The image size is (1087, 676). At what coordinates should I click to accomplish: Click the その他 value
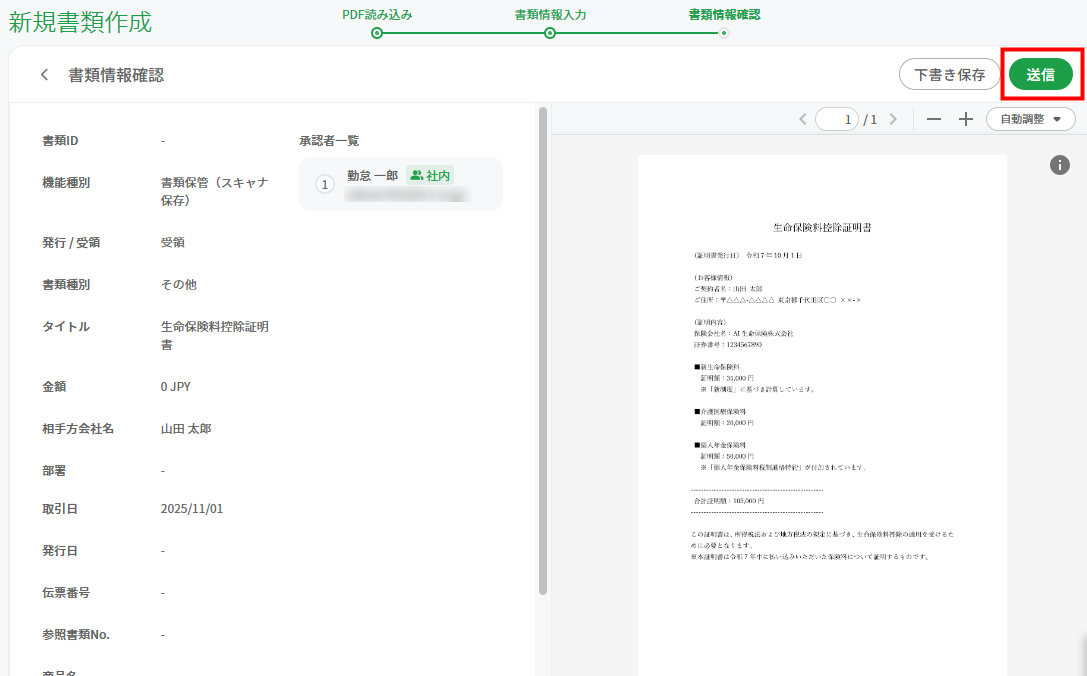179,284
